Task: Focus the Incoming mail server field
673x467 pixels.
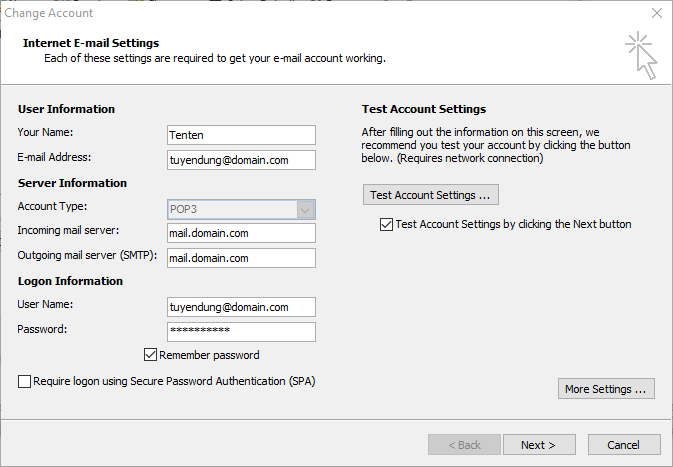Action: [x=241, y=233]
